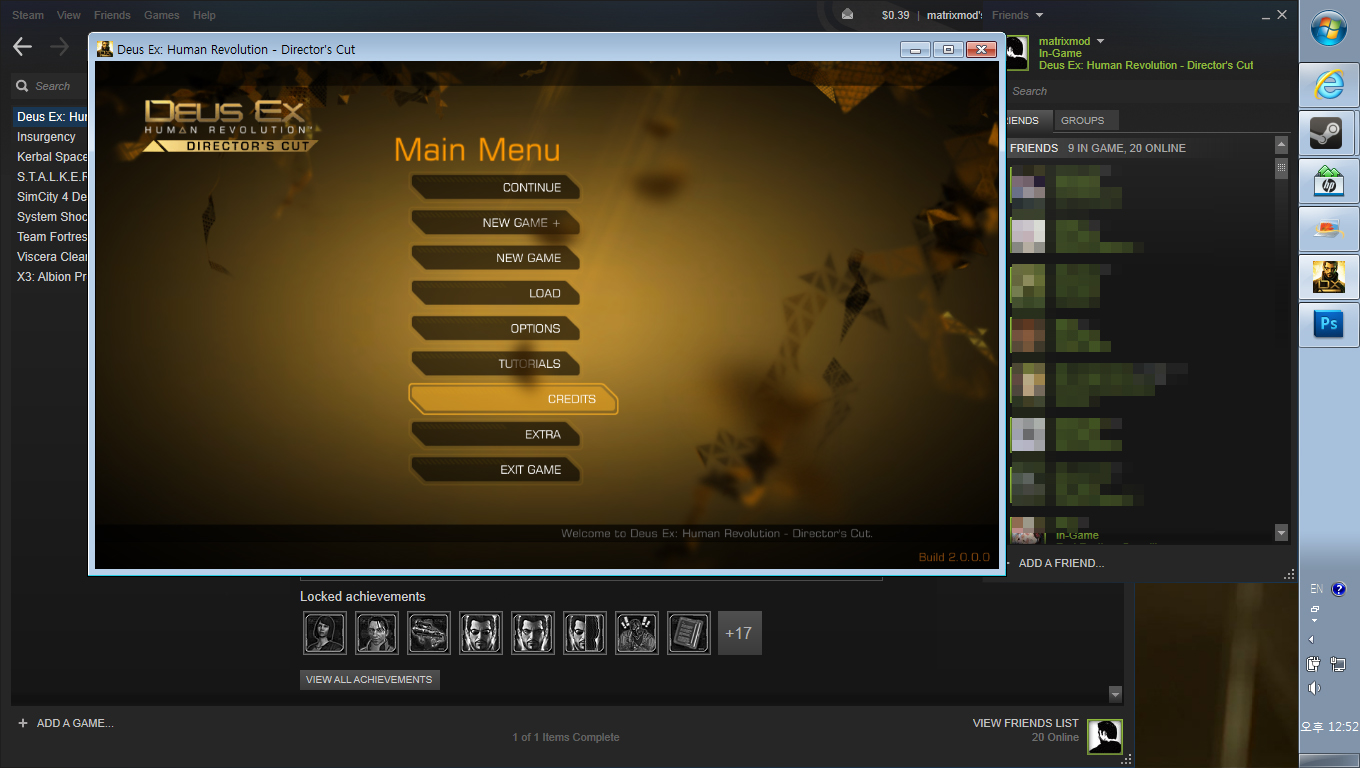The width and height of the screenshot is (1360, 768).
Task: Select Team Fortress in the library list
Action: pyautogui.click(x=51, y=237)
